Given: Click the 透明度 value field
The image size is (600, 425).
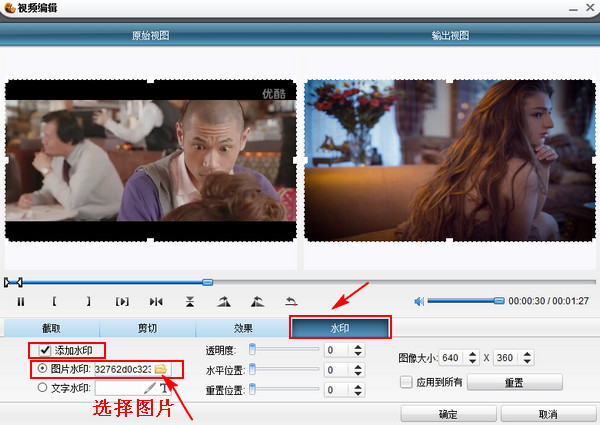Looking at the screenshot, I should [x=337, y=350].
